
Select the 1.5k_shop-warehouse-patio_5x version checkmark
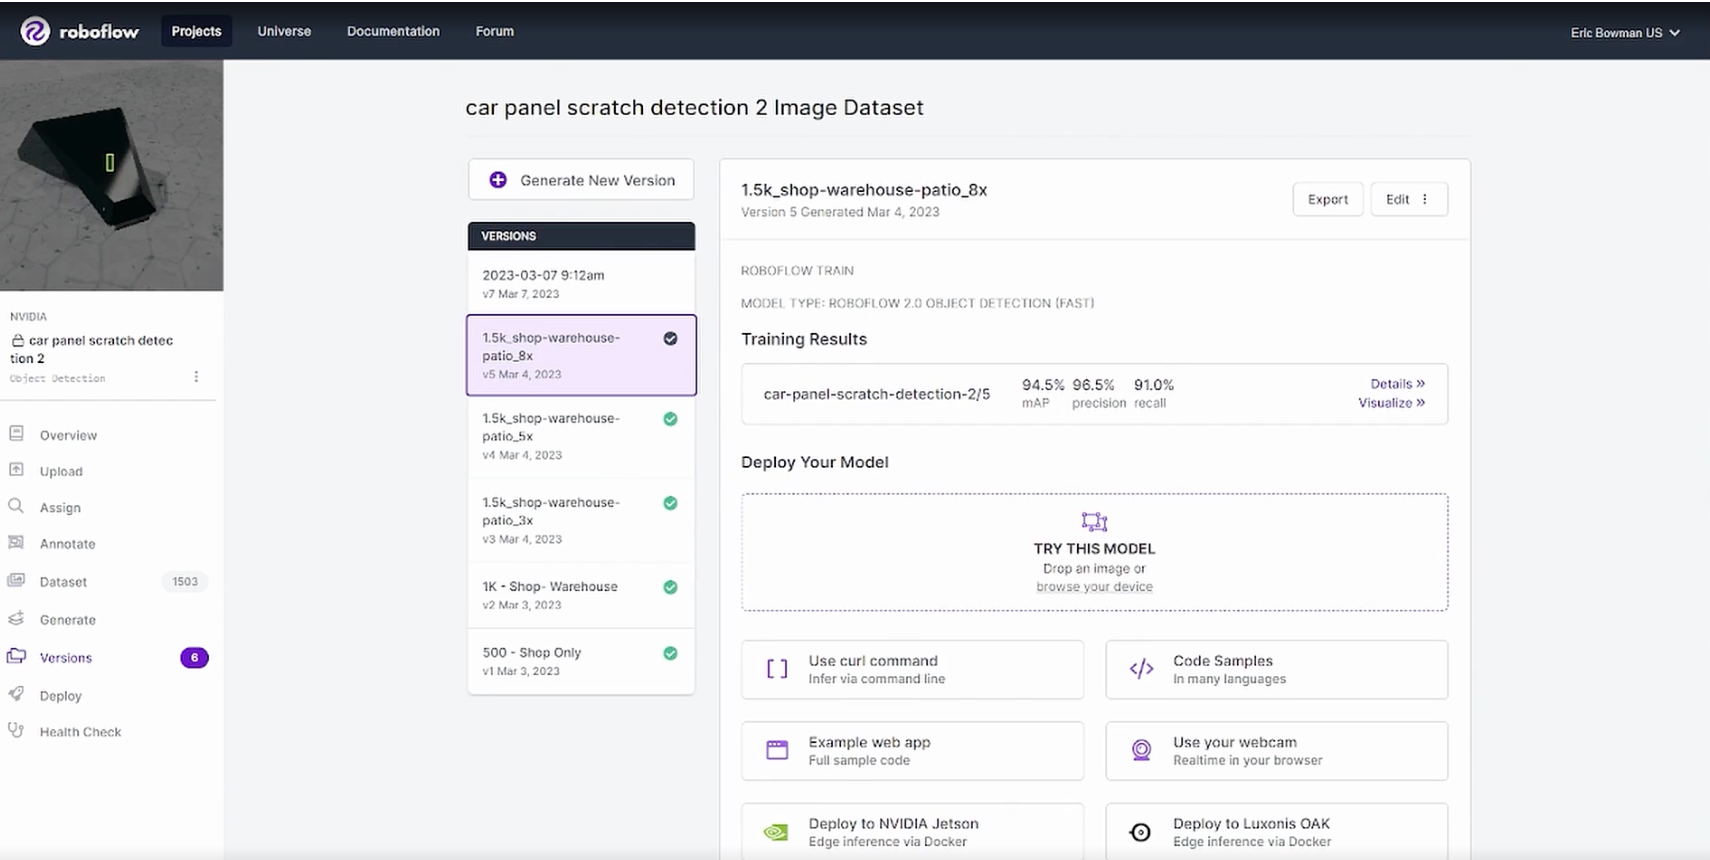(x=670, y=419)
